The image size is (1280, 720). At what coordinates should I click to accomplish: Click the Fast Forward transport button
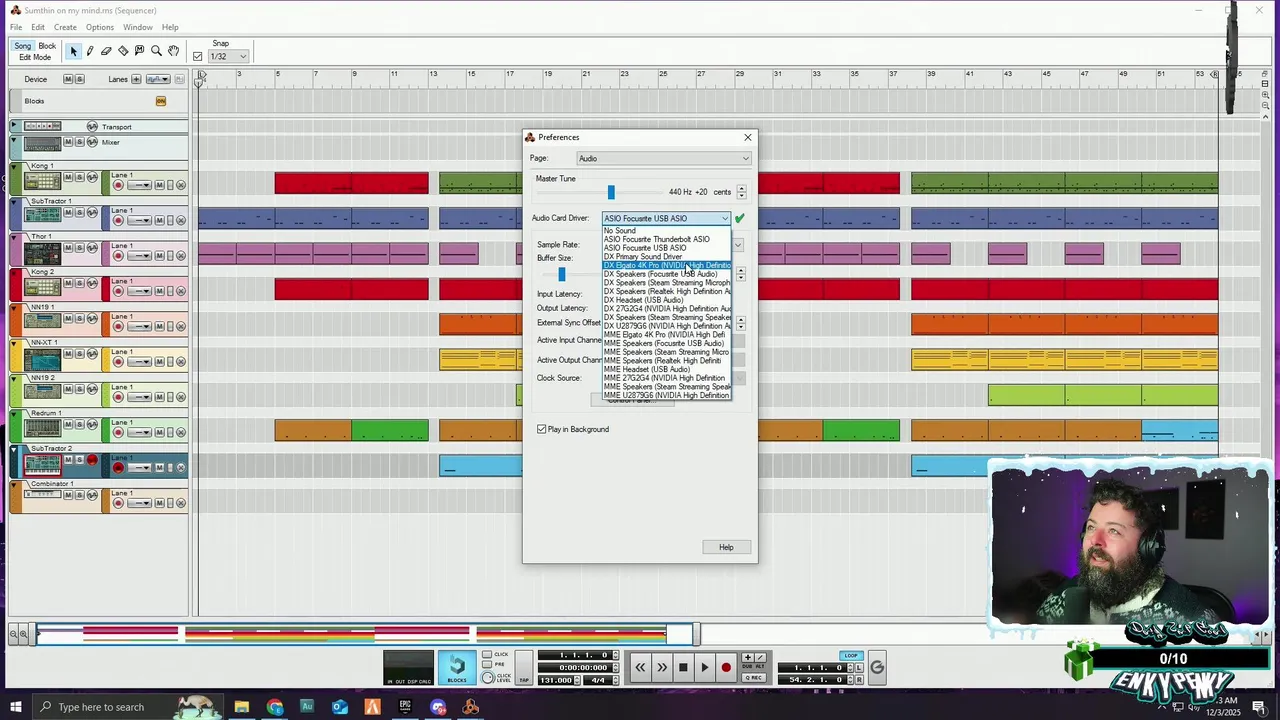(661, 668)
